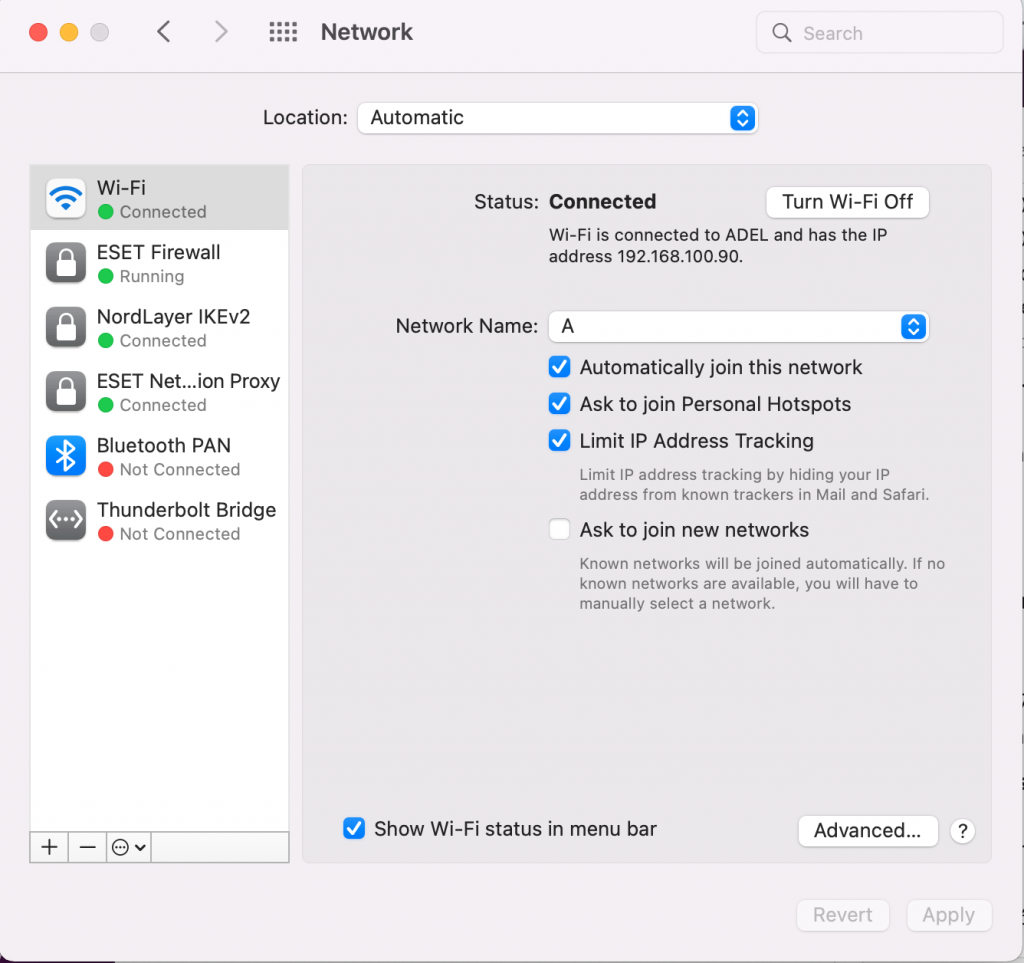Uncheck Limit IP Address Tracking
The width and height of the screenshot is (1024, 963).
(x=559, y=440)
